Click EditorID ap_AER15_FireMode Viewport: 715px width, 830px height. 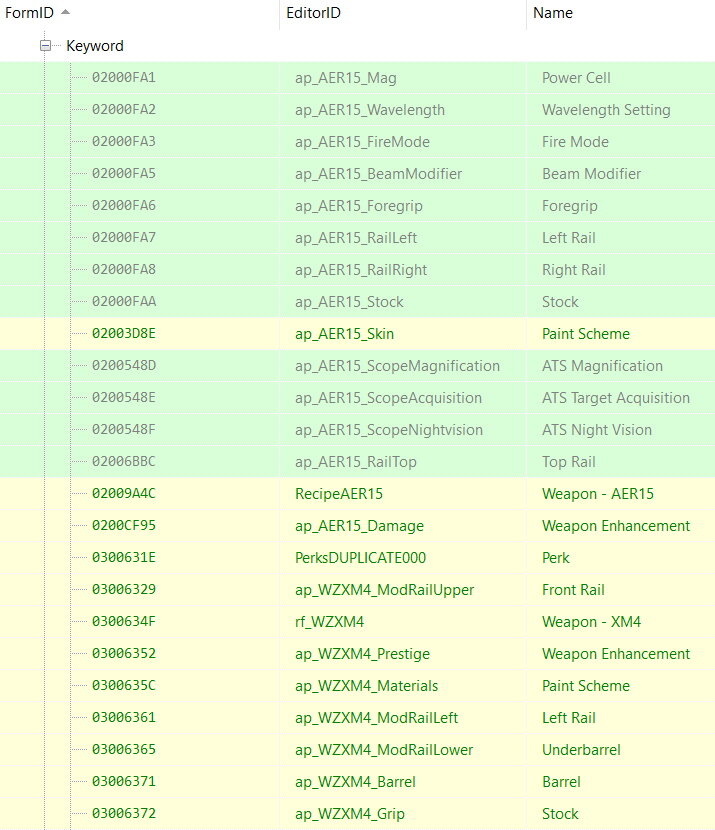(x=362, y=142)
